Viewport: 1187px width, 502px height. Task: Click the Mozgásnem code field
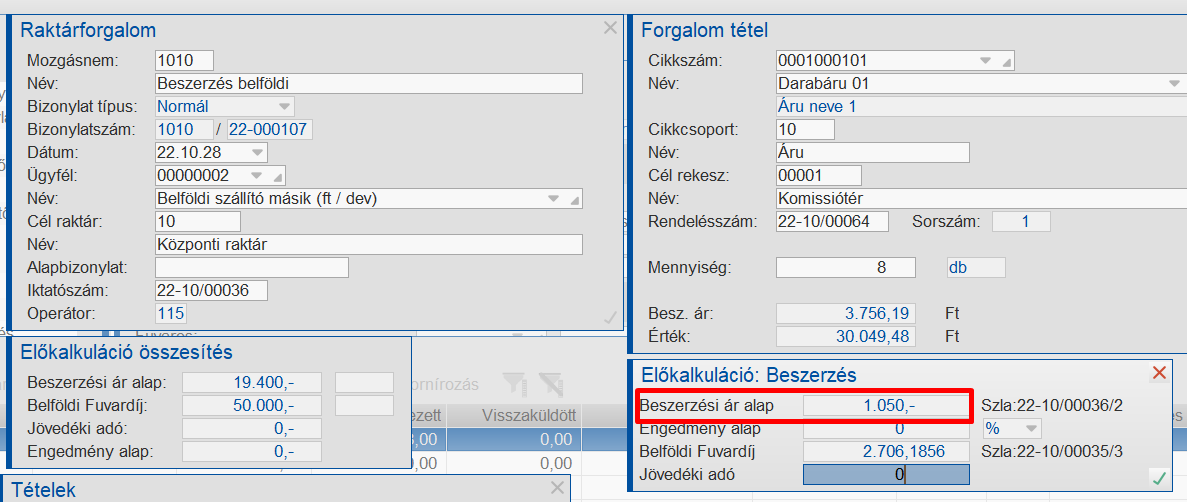click(x=185, y=60)
